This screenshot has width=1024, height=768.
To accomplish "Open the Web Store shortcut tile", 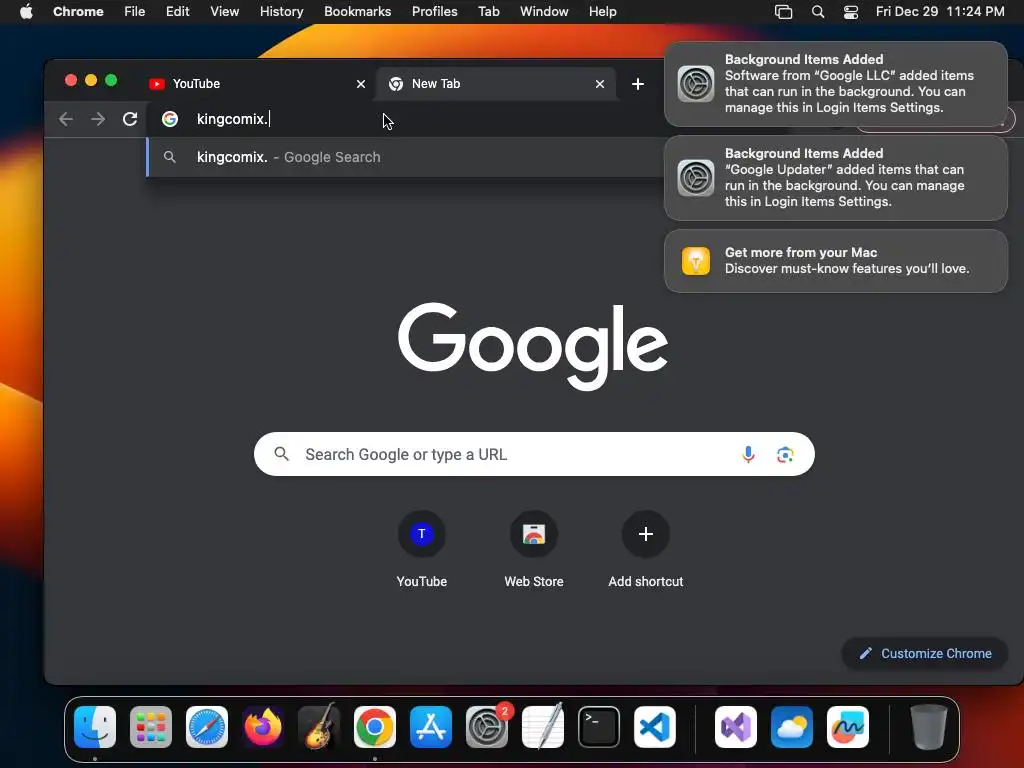I will pyautogui.click(x=534, y=550).
